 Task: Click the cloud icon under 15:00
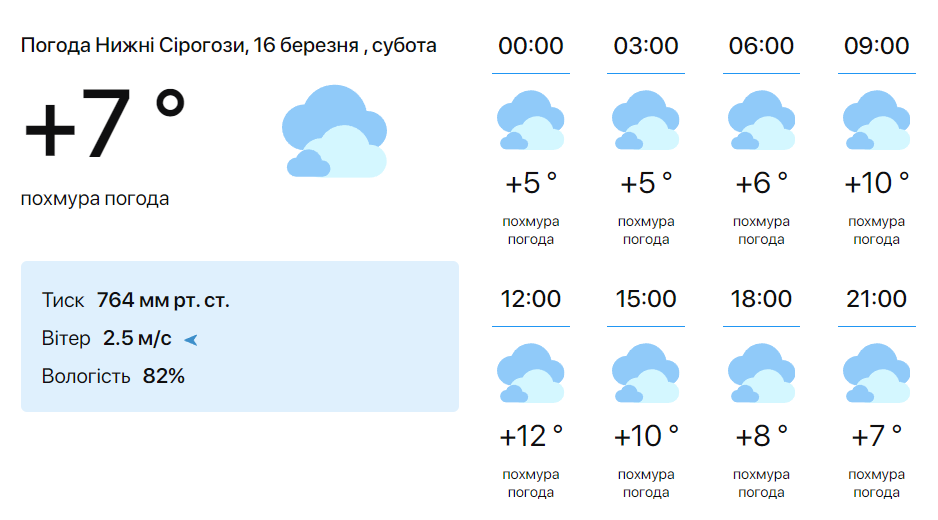click(645, 373)
